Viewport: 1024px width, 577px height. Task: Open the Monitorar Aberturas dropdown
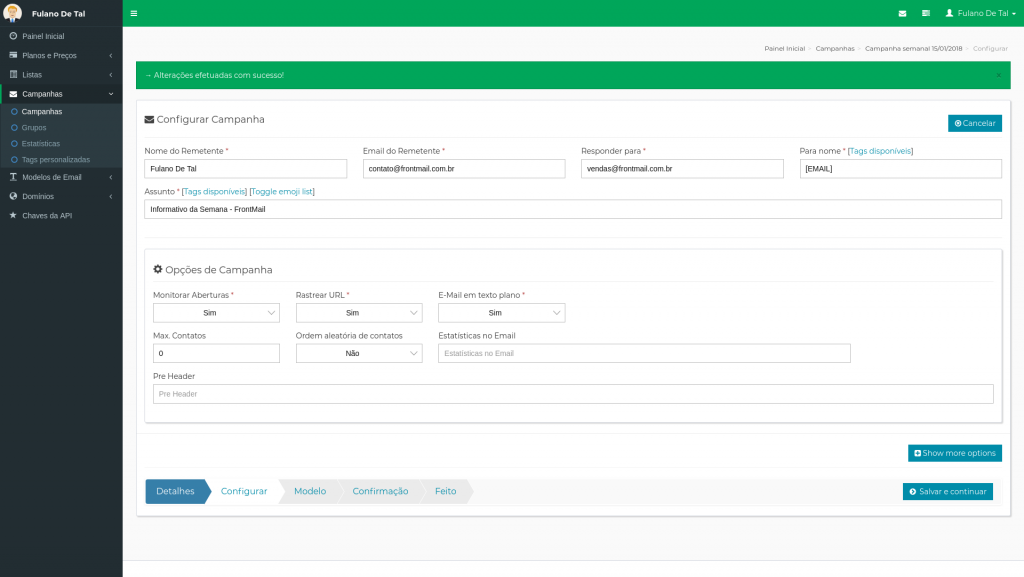(216, 313)
